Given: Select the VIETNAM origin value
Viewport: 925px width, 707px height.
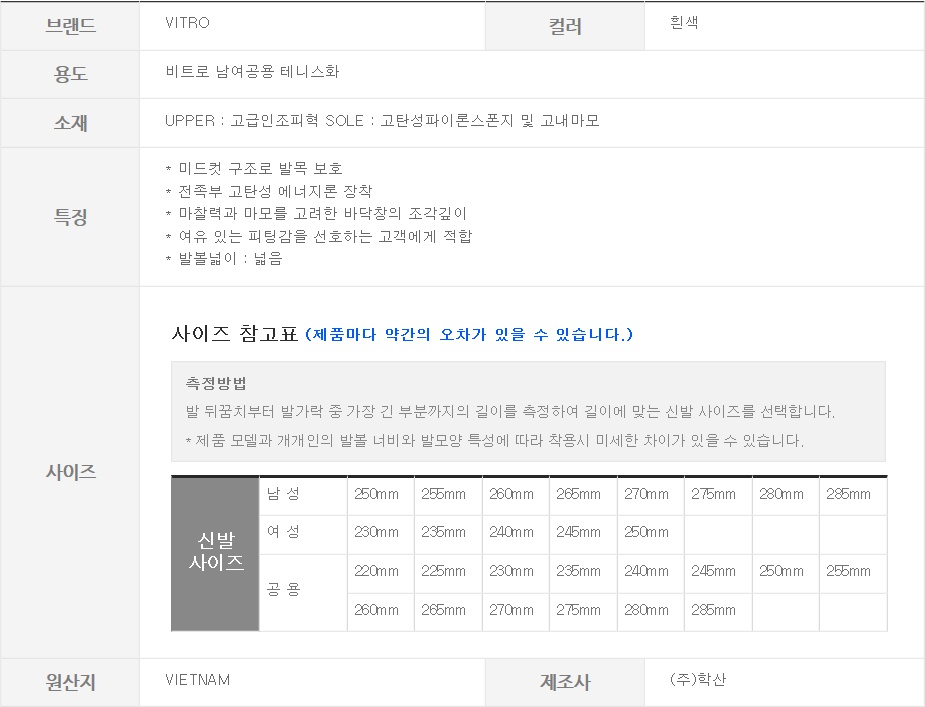Looking at the screenshot, I should tap(197, 680).
